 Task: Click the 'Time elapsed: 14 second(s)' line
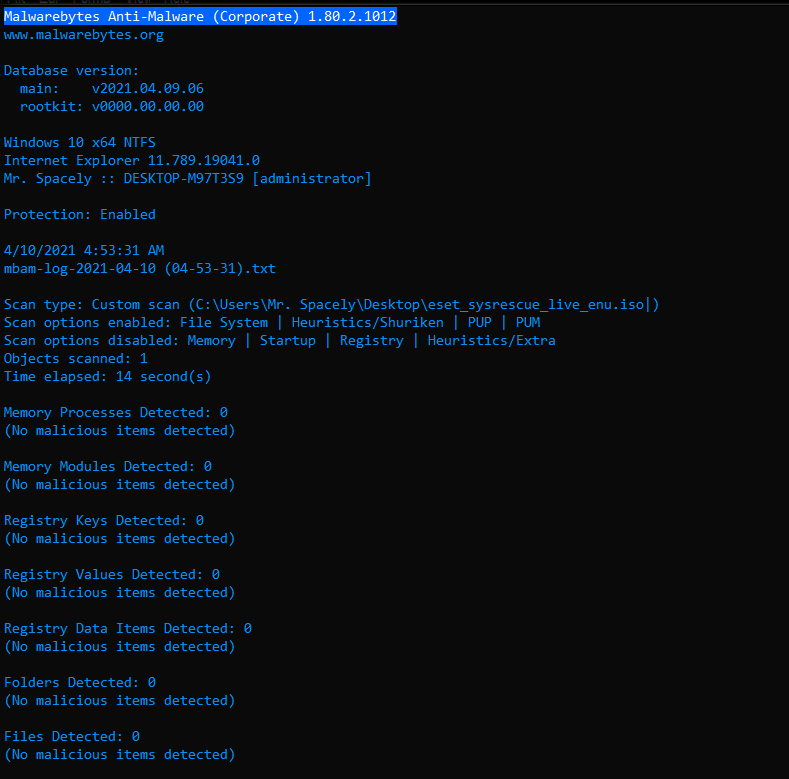108,376
